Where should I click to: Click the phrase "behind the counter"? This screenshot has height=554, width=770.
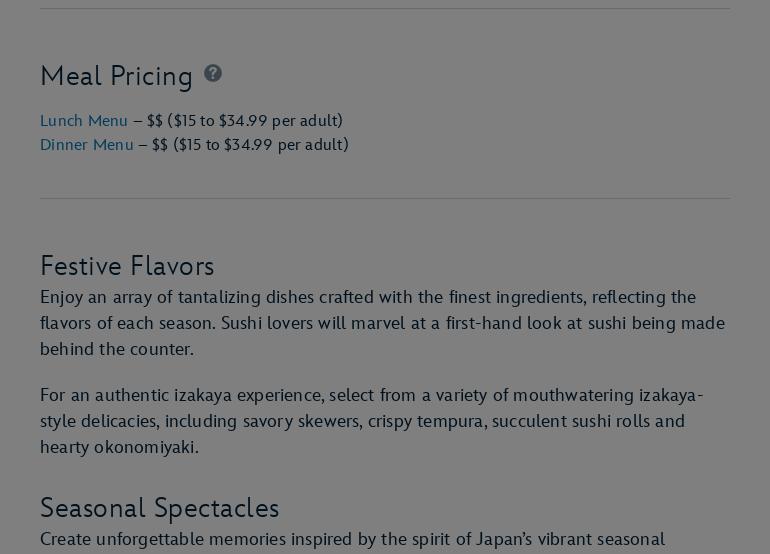coord(115,349)
